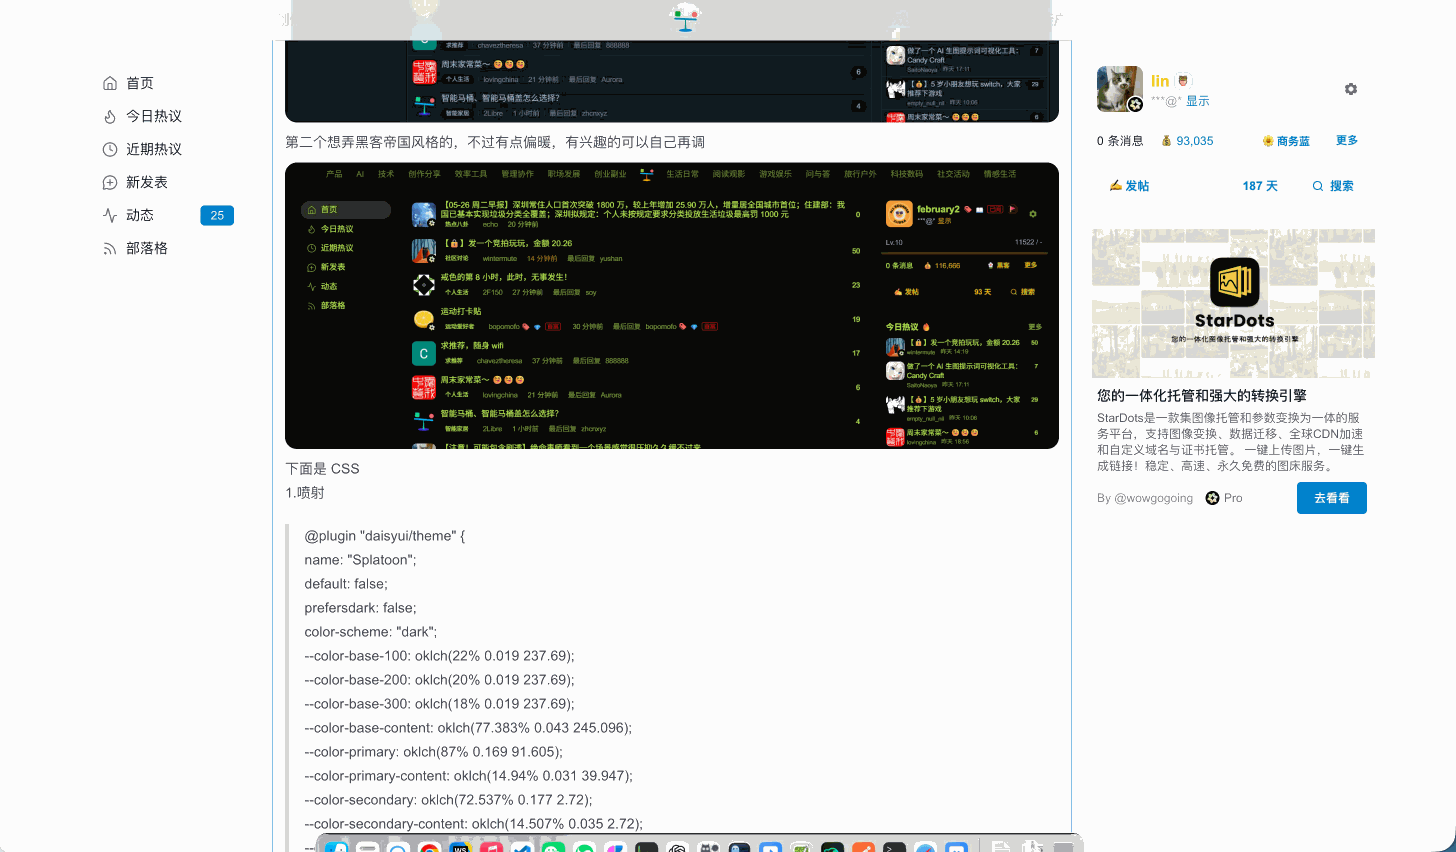Click code line color-scheme: "dark";
Viewport: 1456px width, 852px height.
[371, 632]
